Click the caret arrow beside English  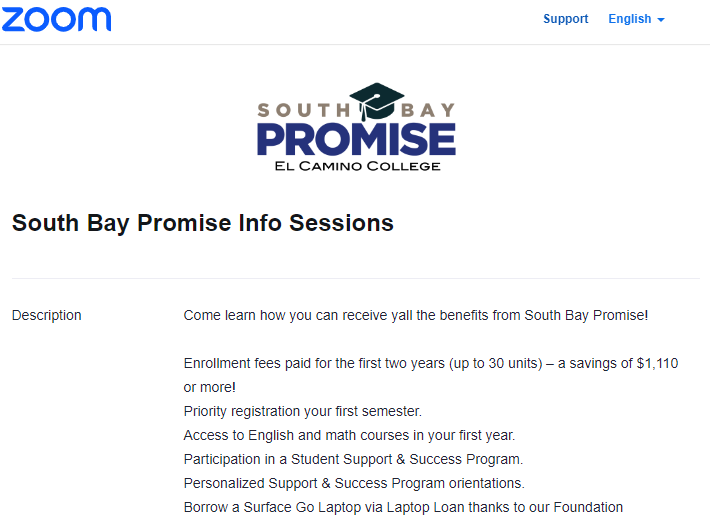pos(661,20)
